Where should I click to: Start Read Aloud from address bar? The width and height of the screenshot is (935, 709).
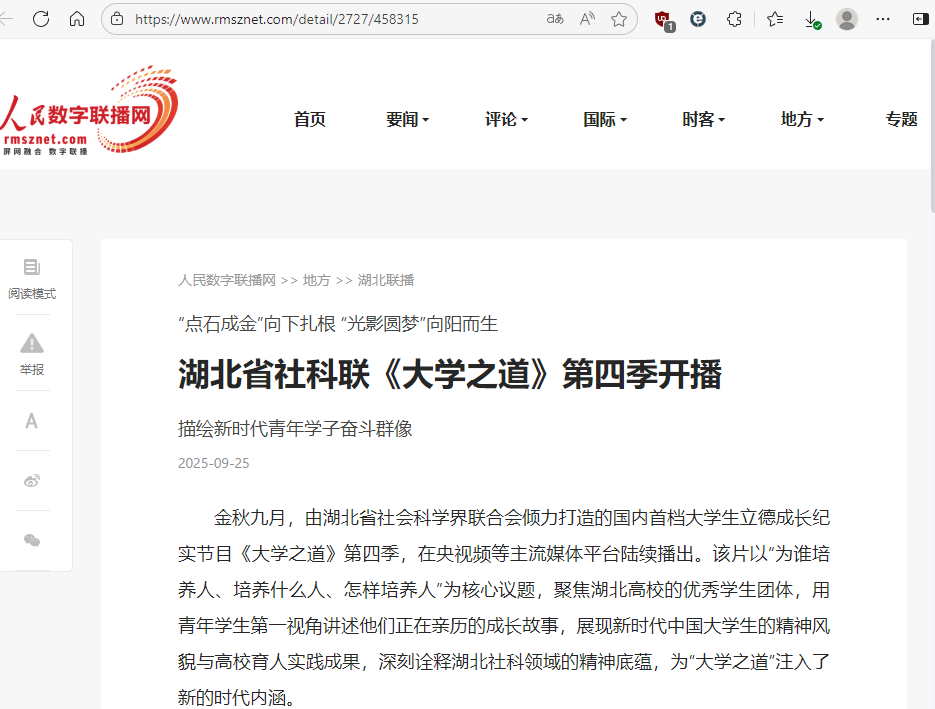[x=587, y=19]
